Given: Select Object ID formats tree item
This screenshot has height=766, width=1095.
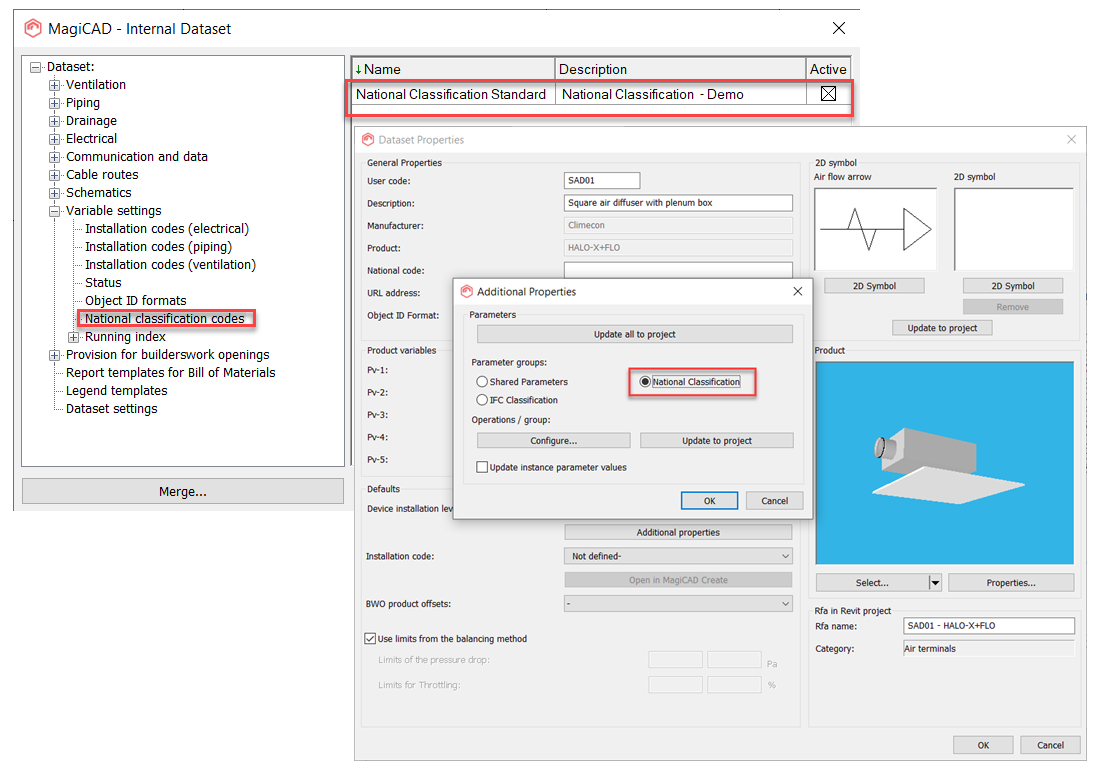Looking at the screenshot, I should tap(135, 301).
